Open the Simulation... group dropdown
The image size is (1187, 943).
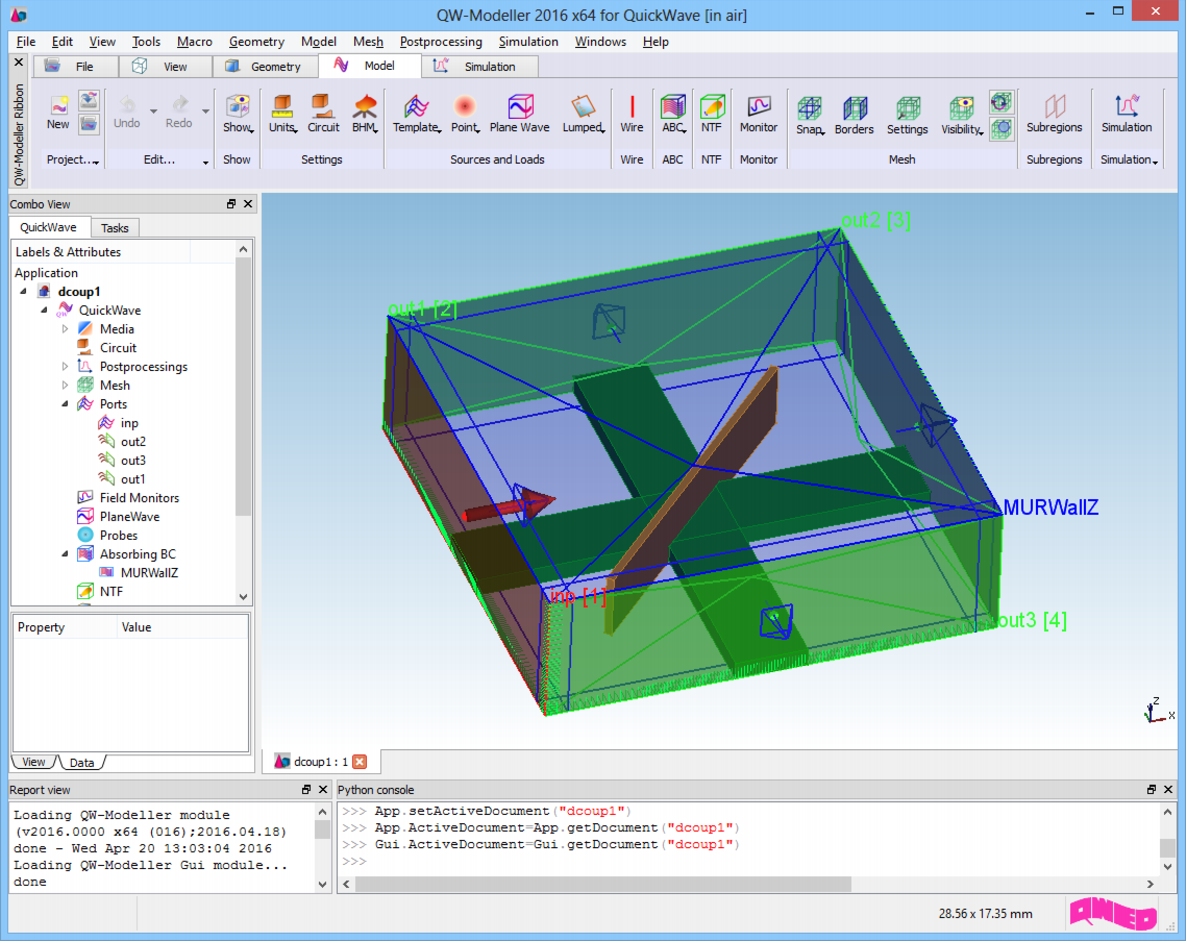[x=1155, y=162]
